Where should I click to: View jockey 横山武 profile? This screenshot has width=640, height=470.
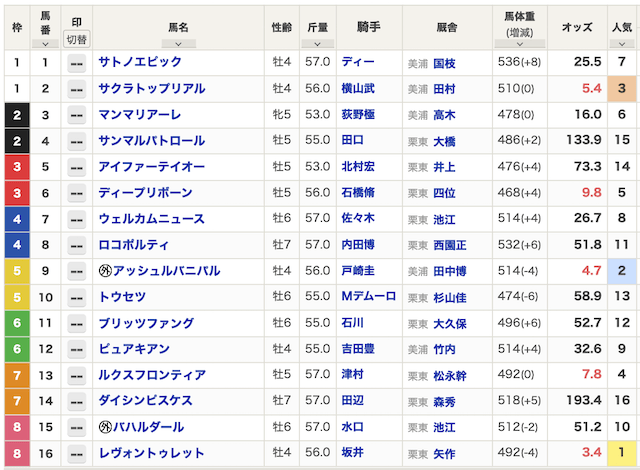tap(357, 89)
